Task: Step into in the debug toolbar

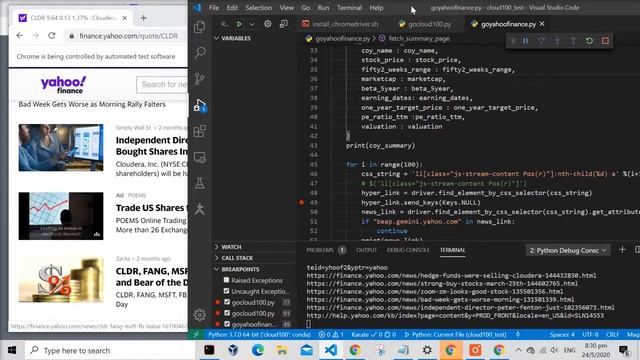Action: pyautogui.click(x=557, y=41)
